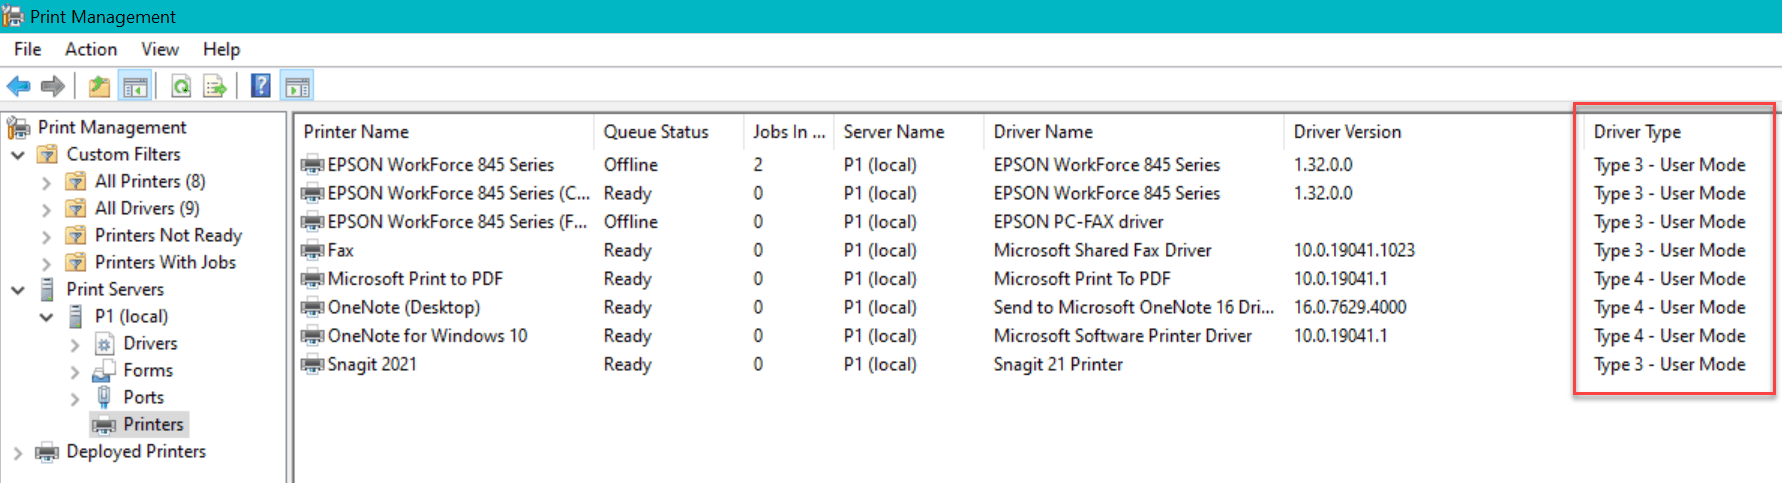Sort by the Jobs In column header

click(x=788, y=132)
